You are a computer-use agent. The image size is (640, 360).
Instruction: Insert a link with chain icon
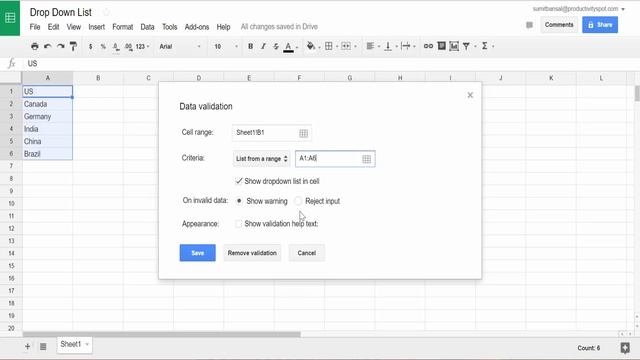coord(428,46)
